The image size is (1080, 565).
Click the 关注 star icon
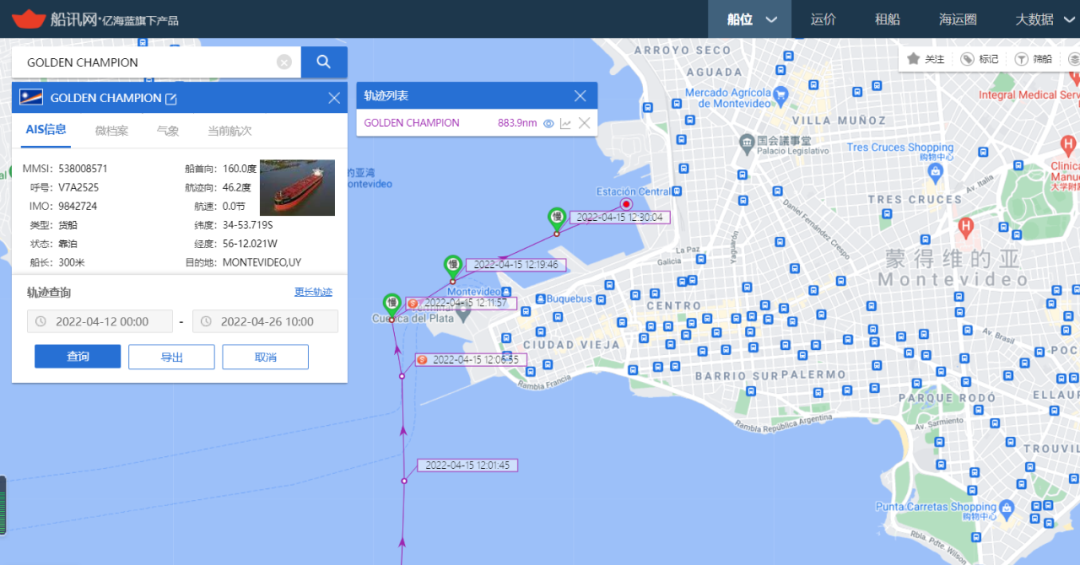913,59
